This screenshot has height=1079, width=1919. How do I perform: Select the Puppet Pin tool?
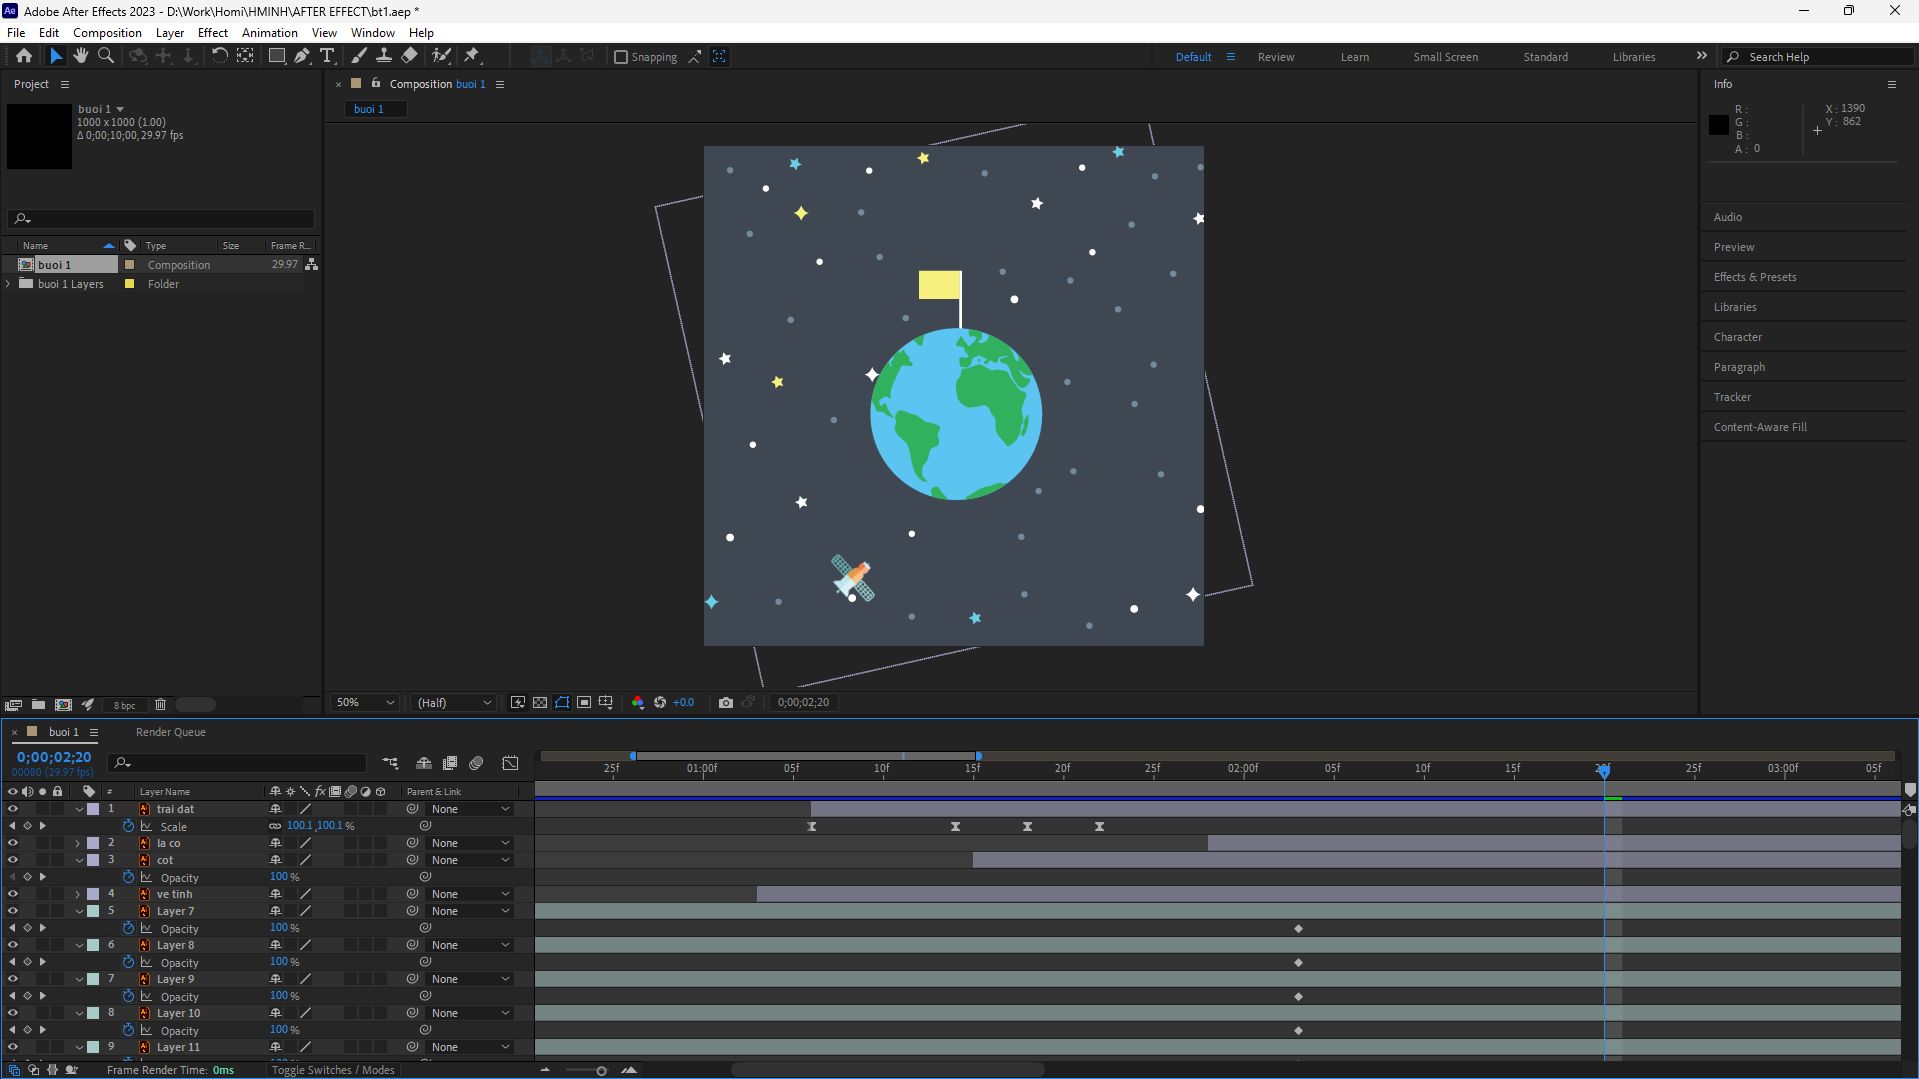(x=473, y=57)
